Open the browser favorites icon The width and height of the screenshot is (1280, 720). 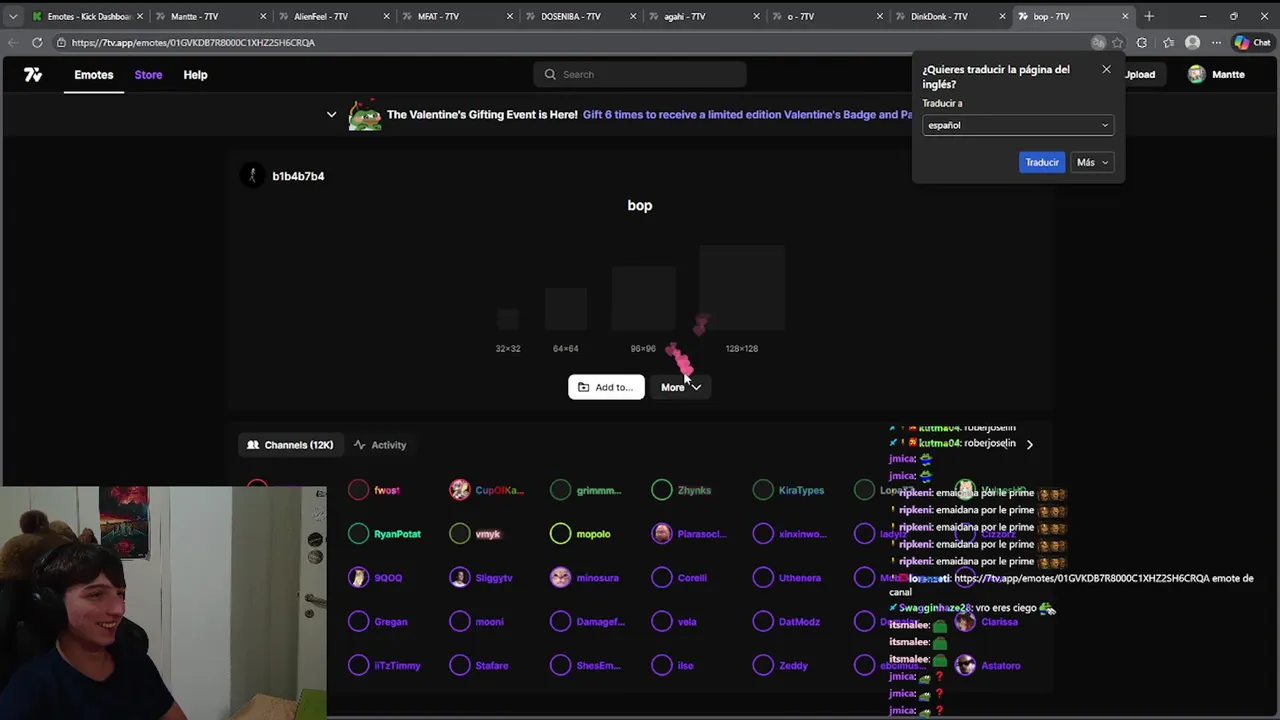[x=1168, y=42]
